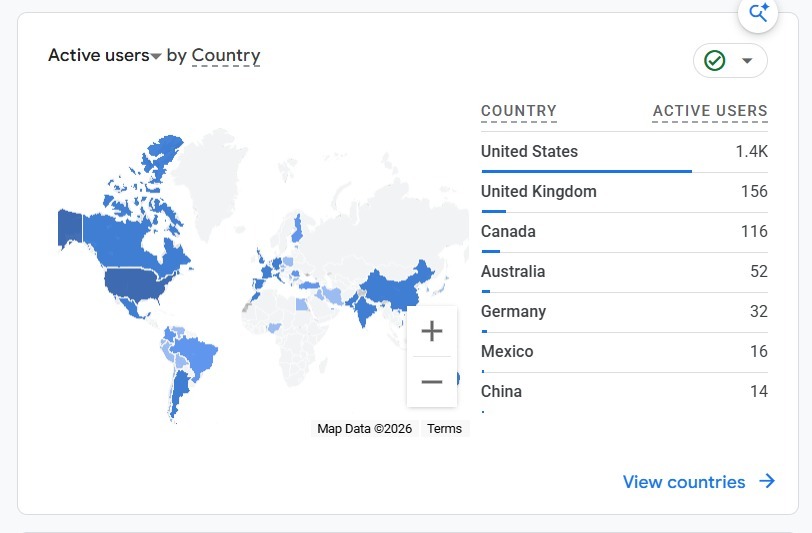812x533 pixels.
Task: Click China on the map
Action: (396, 289)
